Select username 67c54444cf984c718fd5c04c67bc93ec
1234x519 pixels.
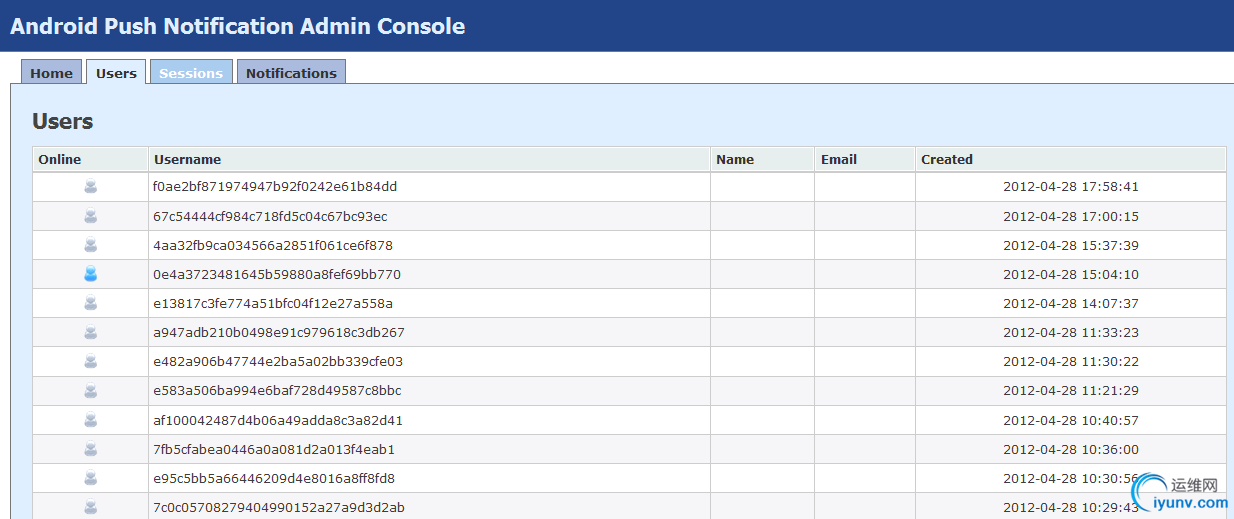point(270,216)
